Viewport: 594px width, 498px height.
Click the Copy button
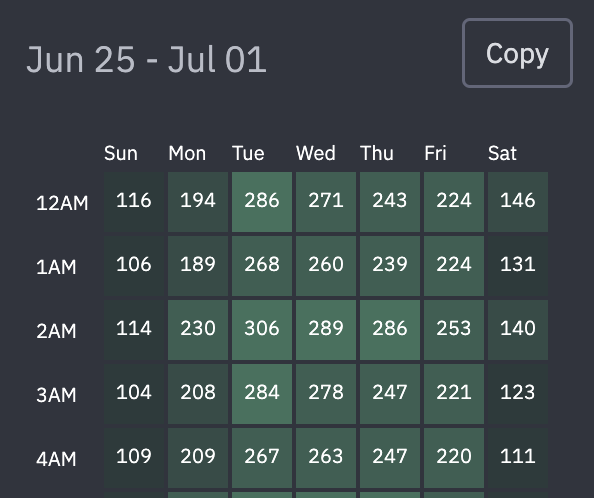pos(517,53)
